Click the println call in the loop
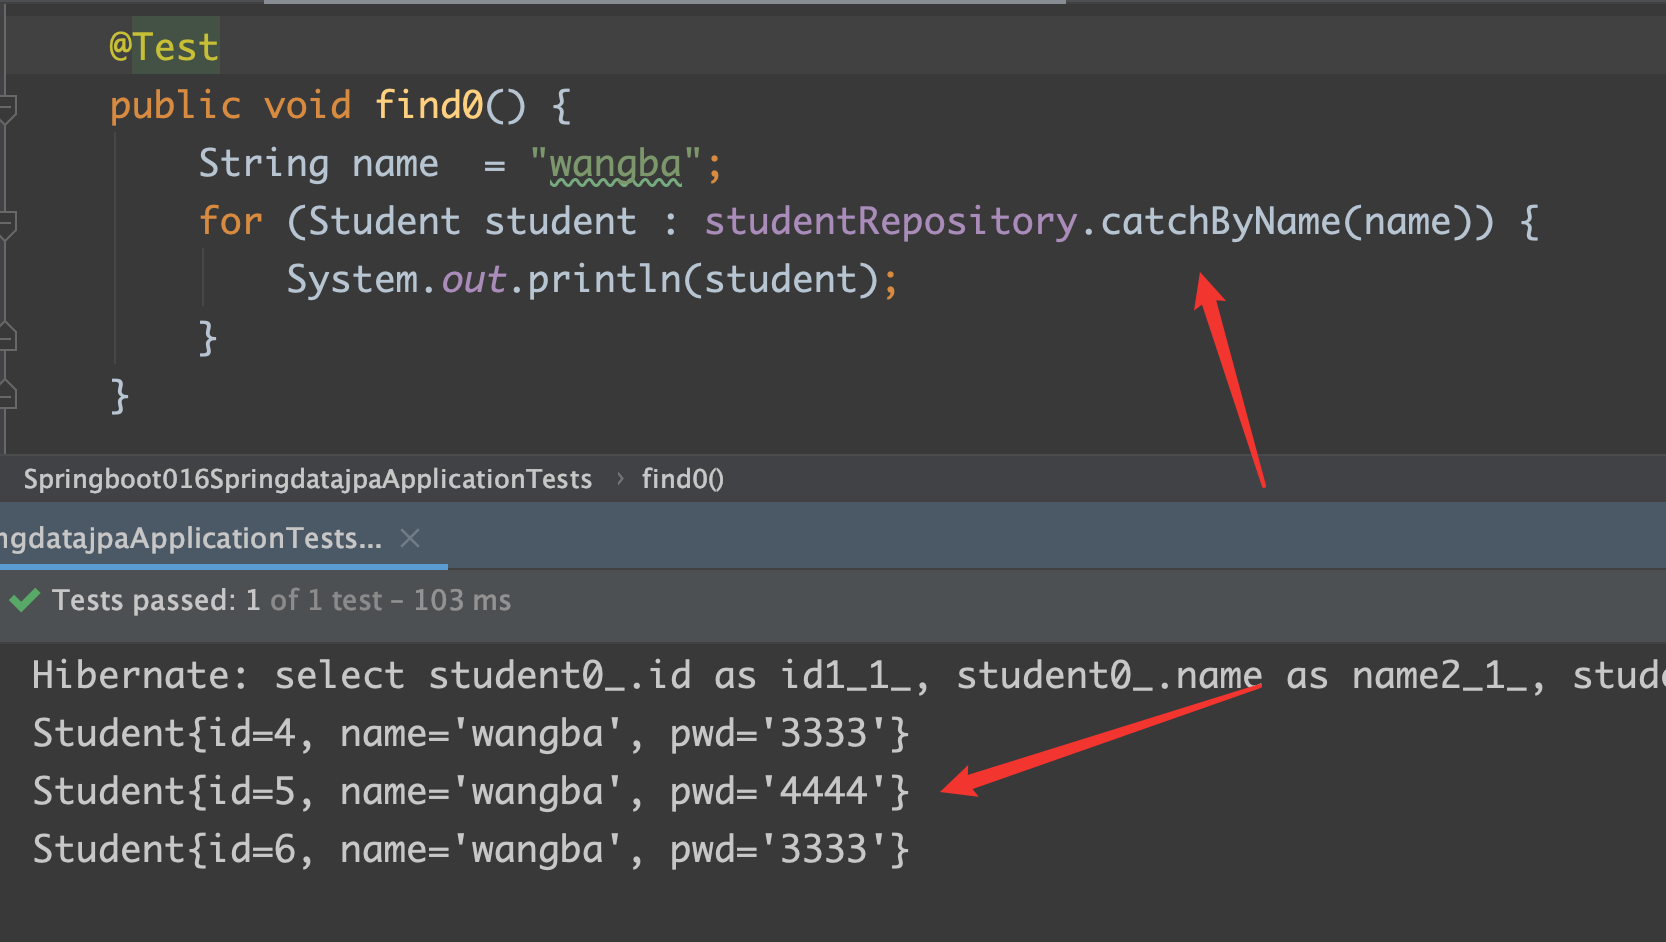Image resolution: width=1666 pixels, height=942 pixels. 603,280
